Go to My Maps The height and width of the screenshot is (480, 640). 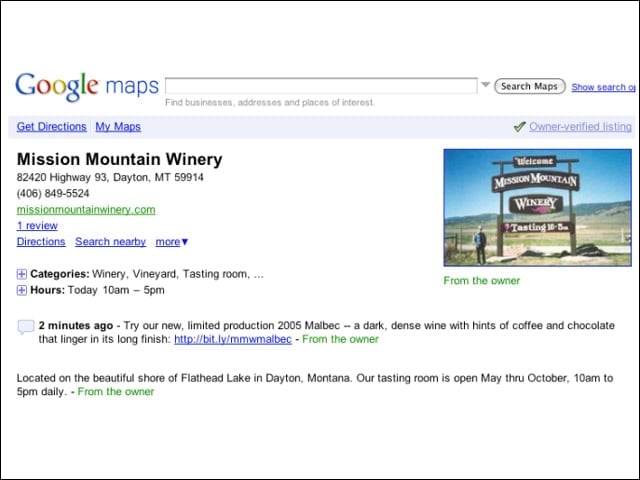click(118, 127)
